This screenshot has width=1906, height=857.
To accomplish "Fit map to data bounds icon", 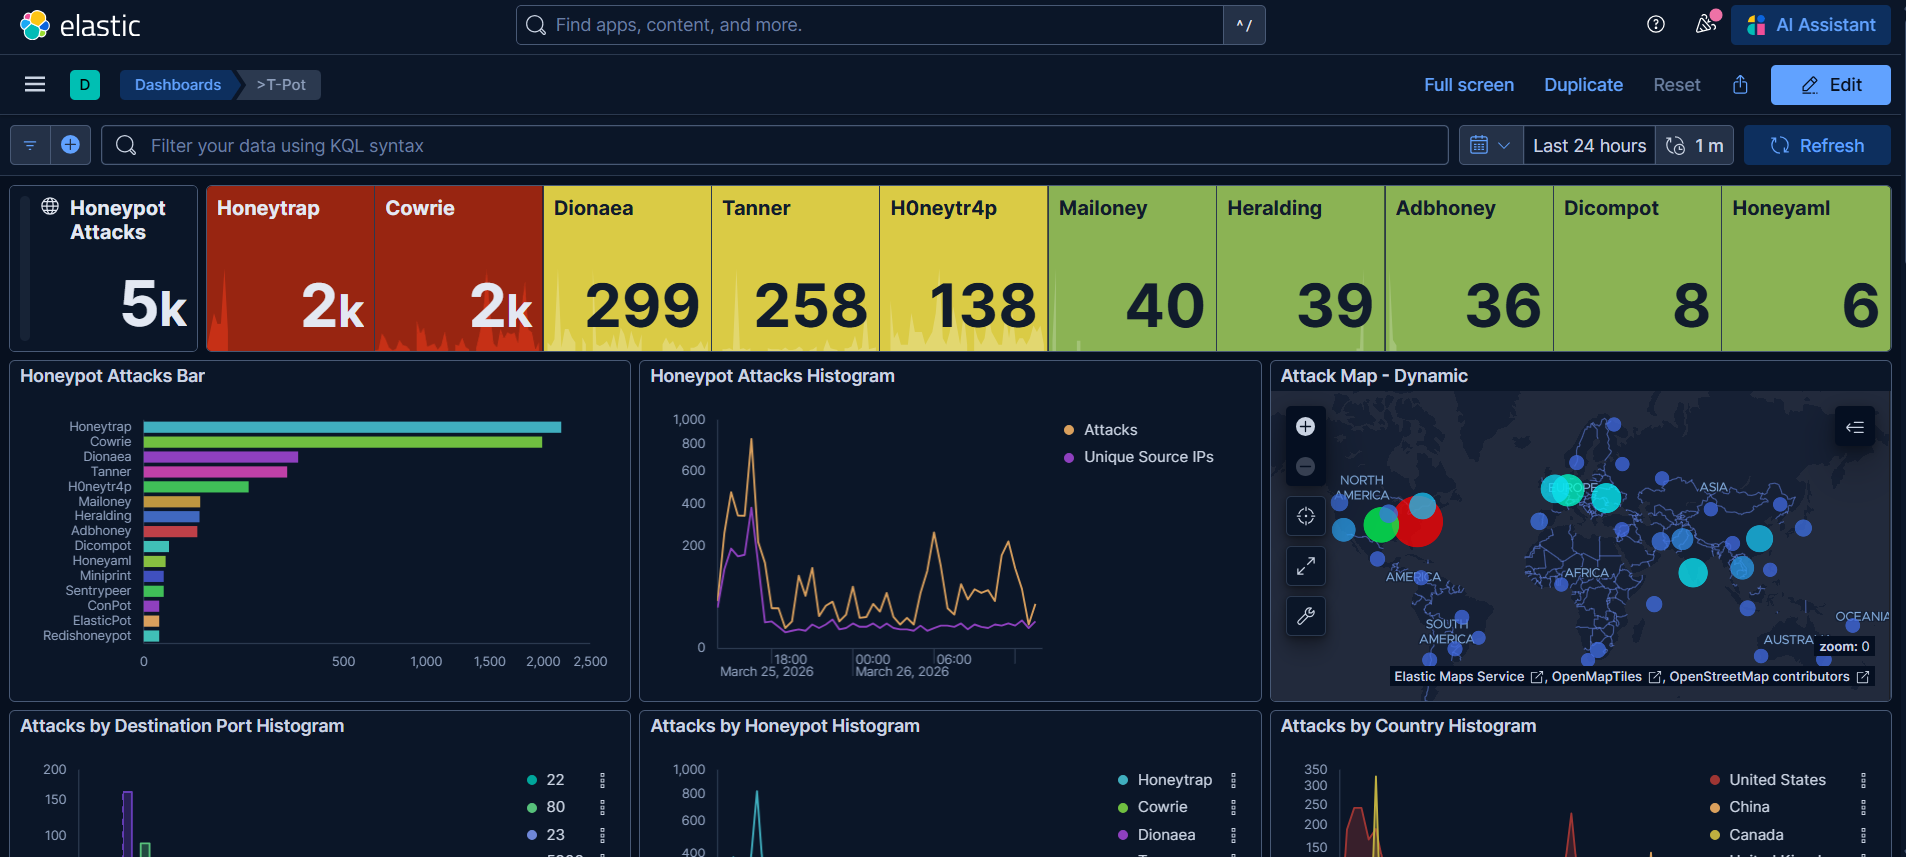I will 1305,516.
